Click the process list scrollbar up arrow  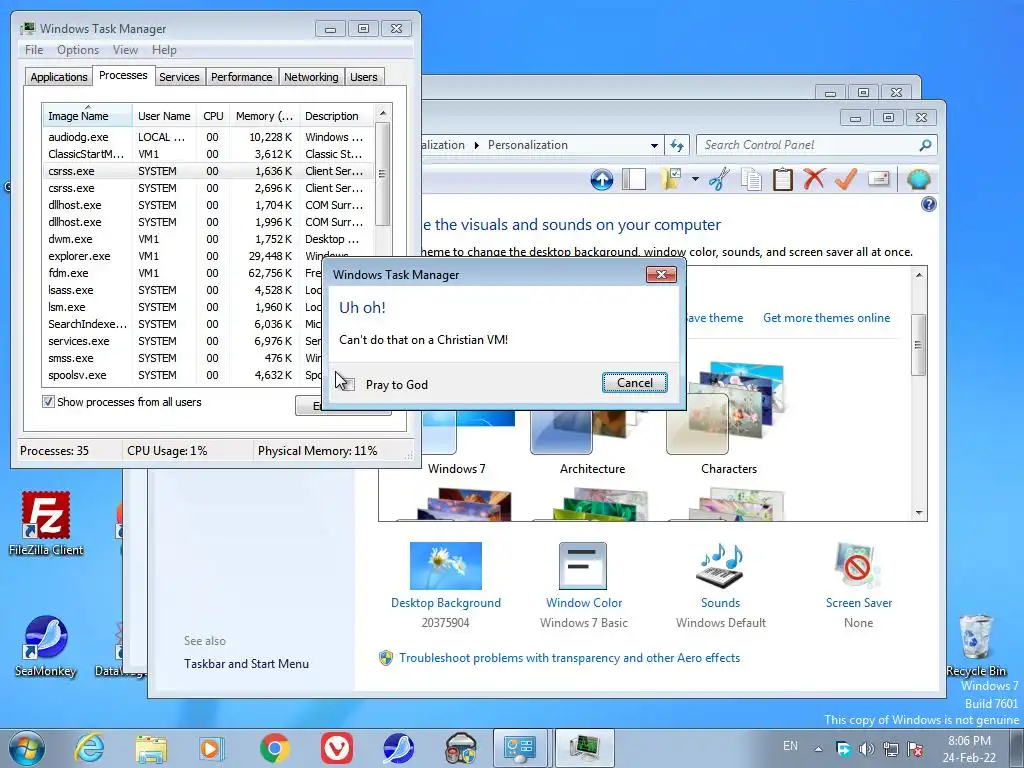(x=383, y=113)
